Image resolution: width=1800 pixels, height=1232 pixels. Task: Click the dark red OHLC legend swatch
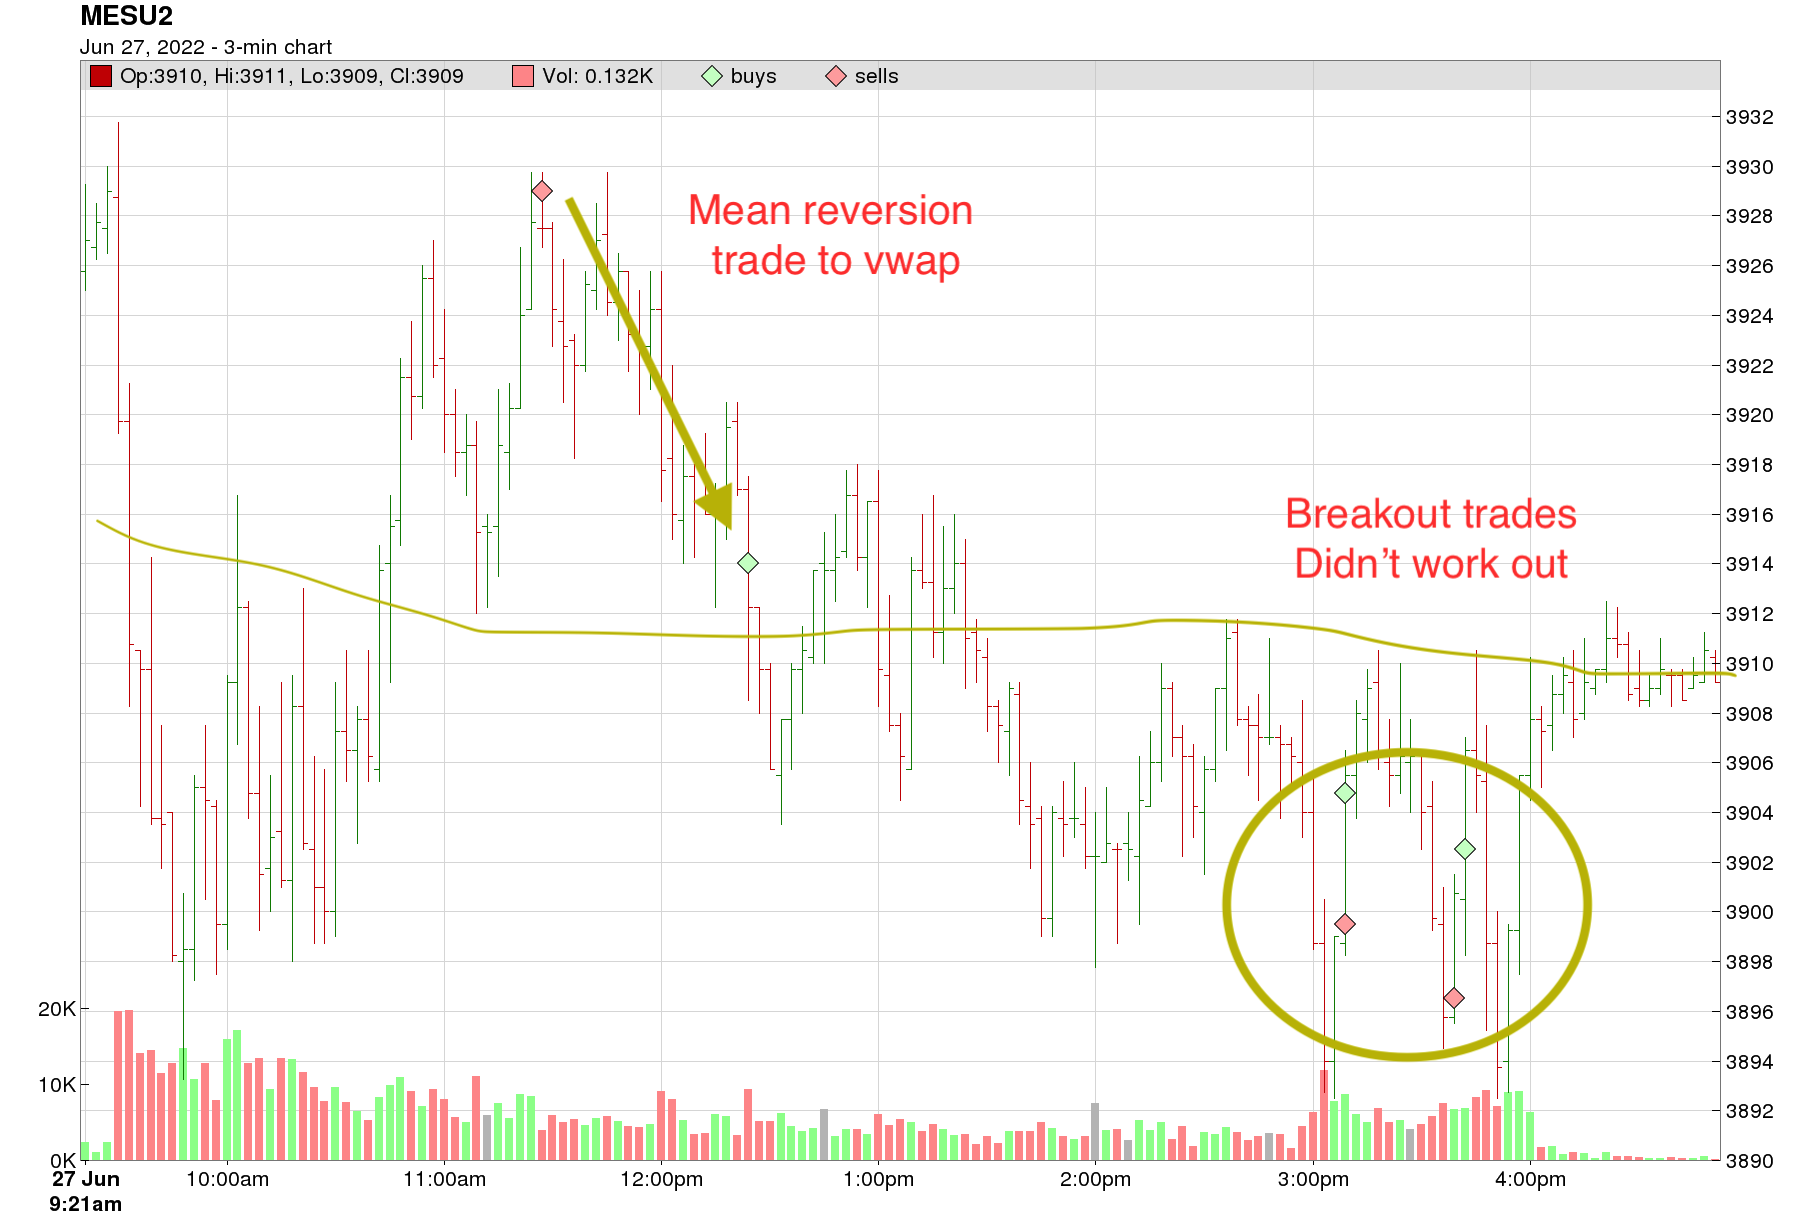coord(100,76)
